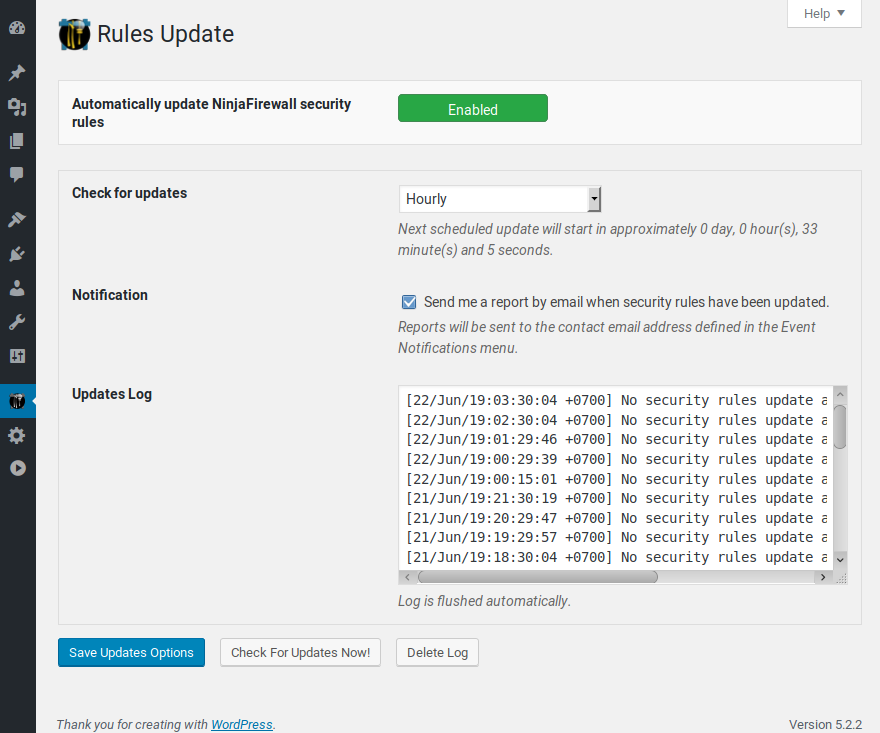Viewport: 880px width, 733px height.
Task: Click the Delete Log button
Action: (x=437, y=653)
